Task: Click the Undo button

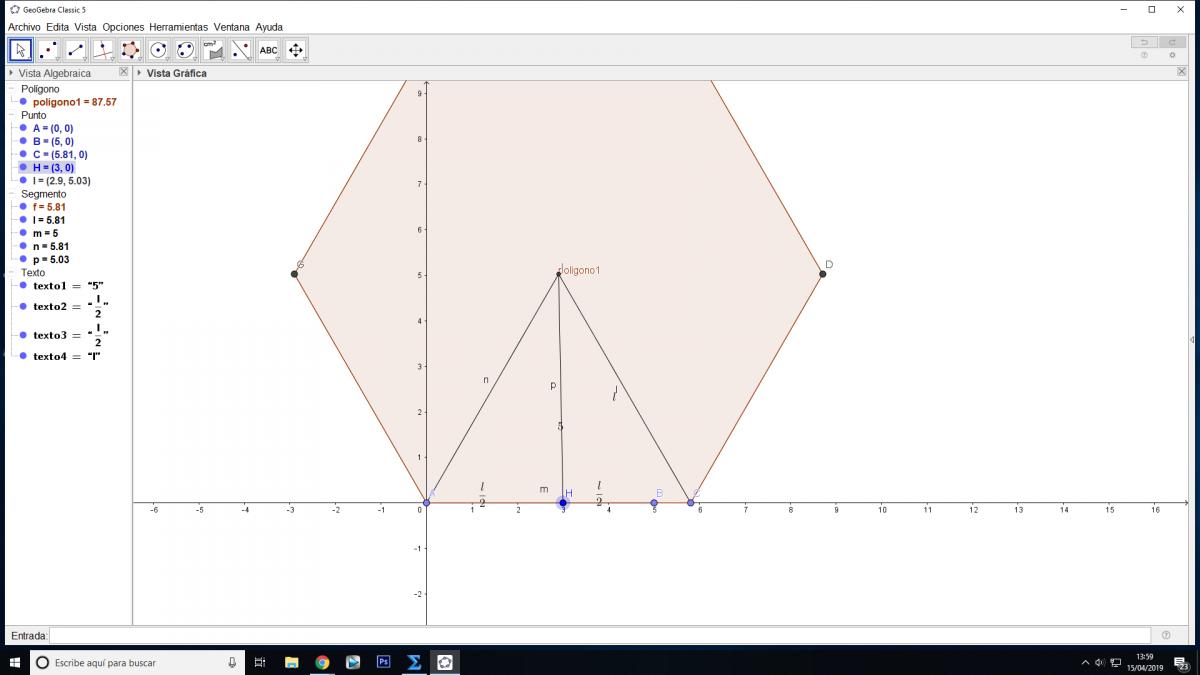Action: 1143,42
